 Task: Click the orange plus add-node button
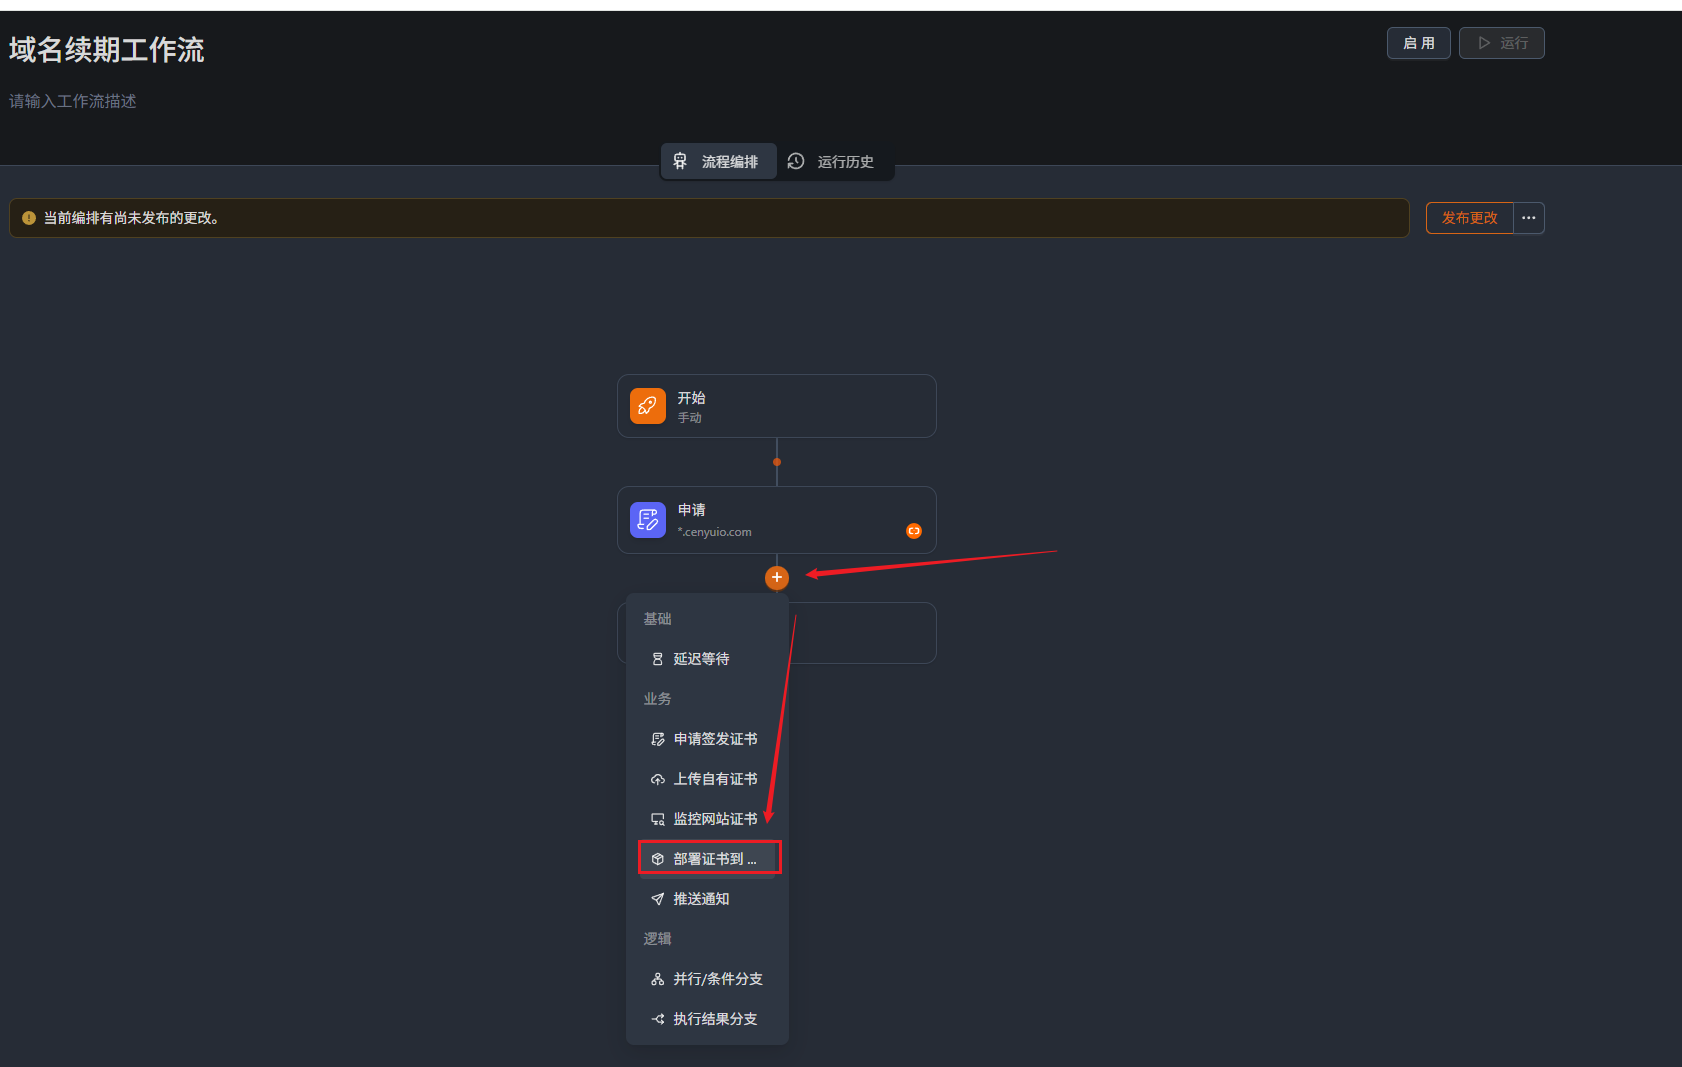pyautogui.click(x=777, y=578)
